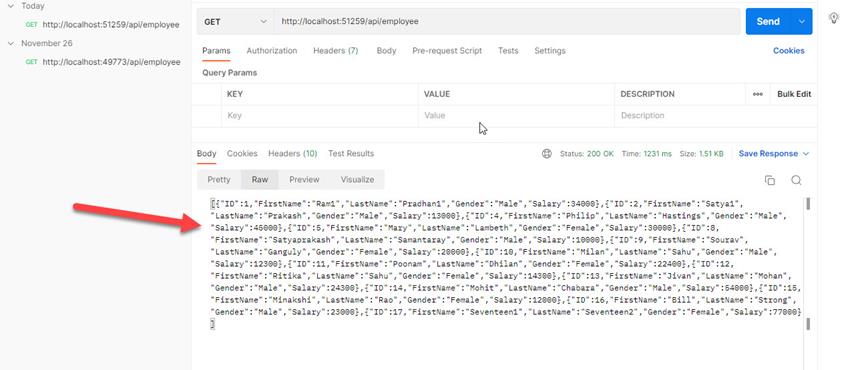Click the VALUE column header

(436, 94)
